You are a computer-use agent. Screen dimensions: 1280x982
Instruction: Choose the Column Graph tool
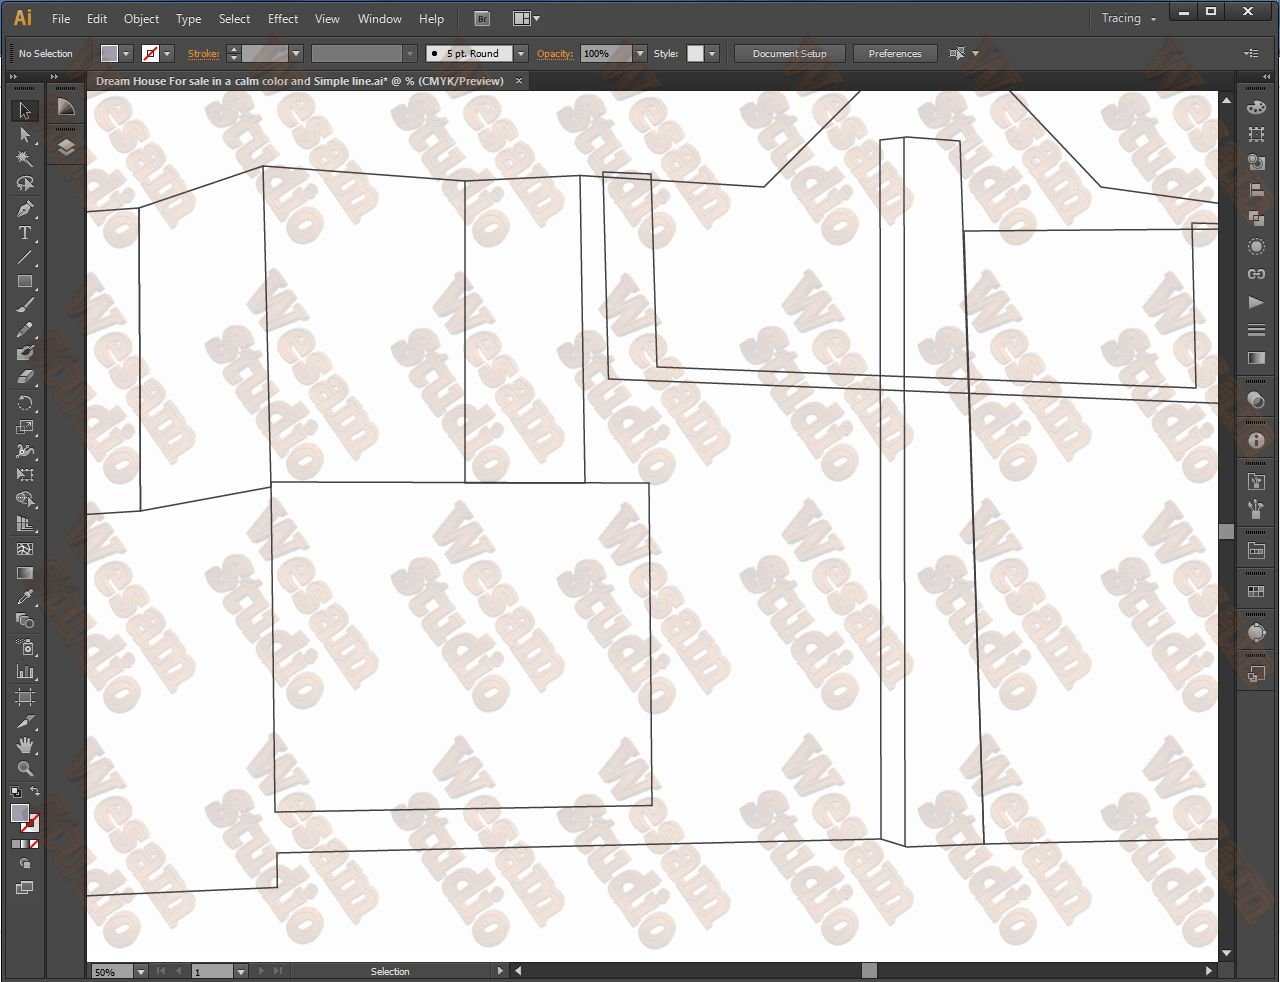[x=25, y=672]
